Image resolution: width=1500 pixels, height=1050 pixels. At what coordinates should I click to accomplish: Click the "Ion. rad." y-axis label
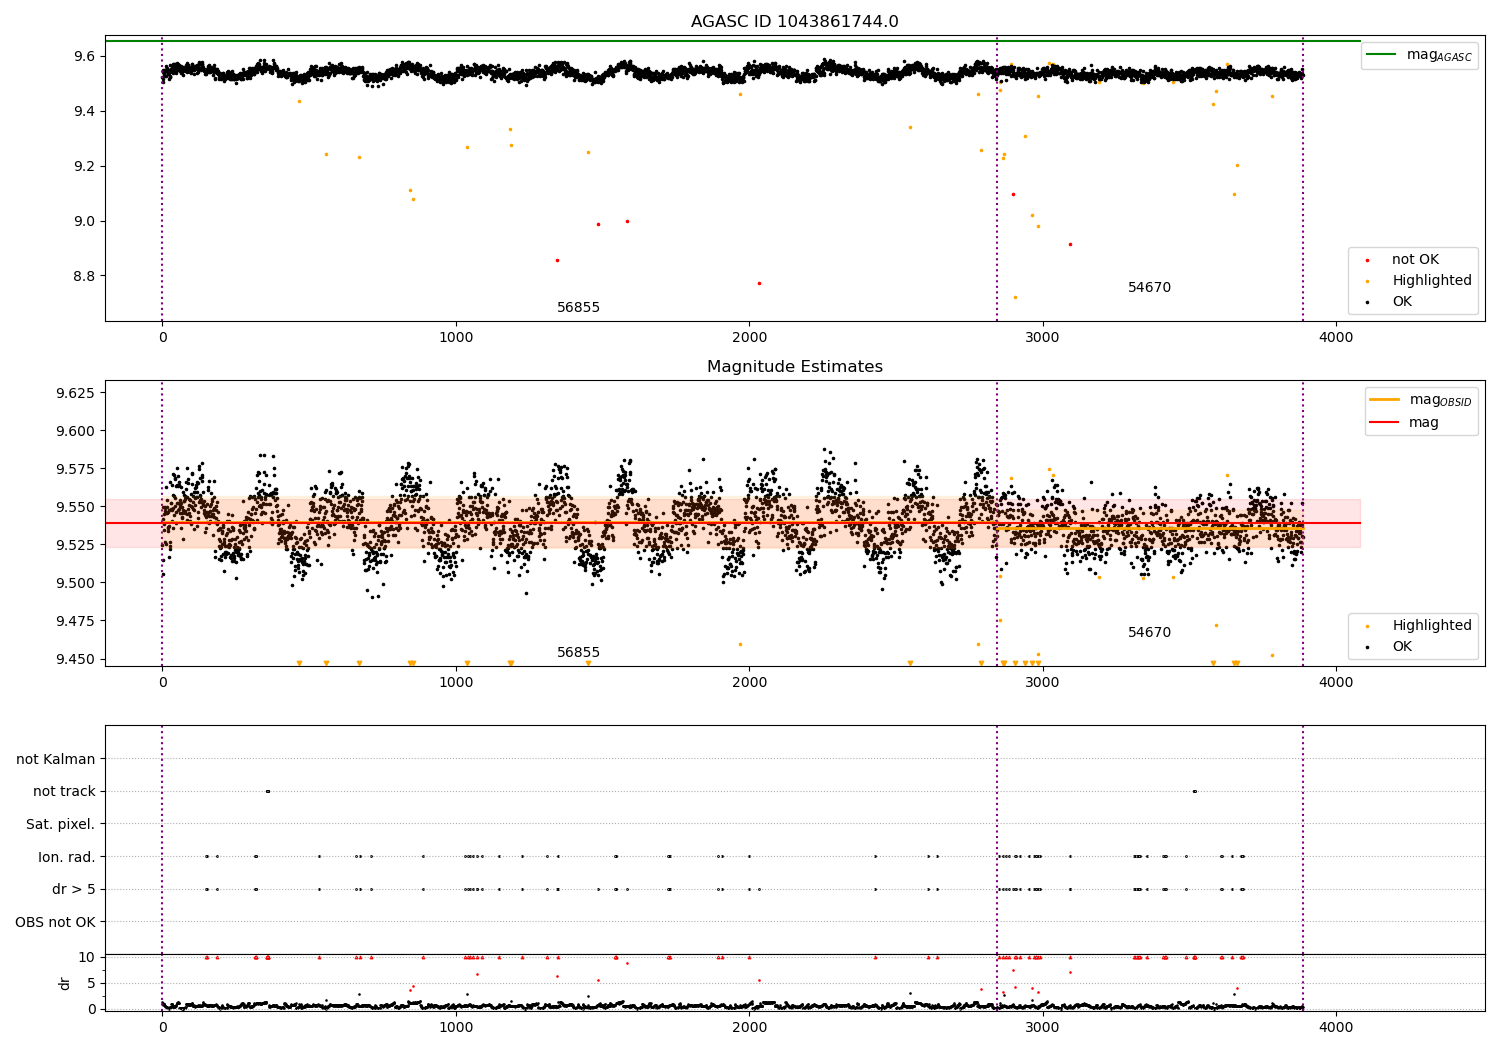point(67,857)
